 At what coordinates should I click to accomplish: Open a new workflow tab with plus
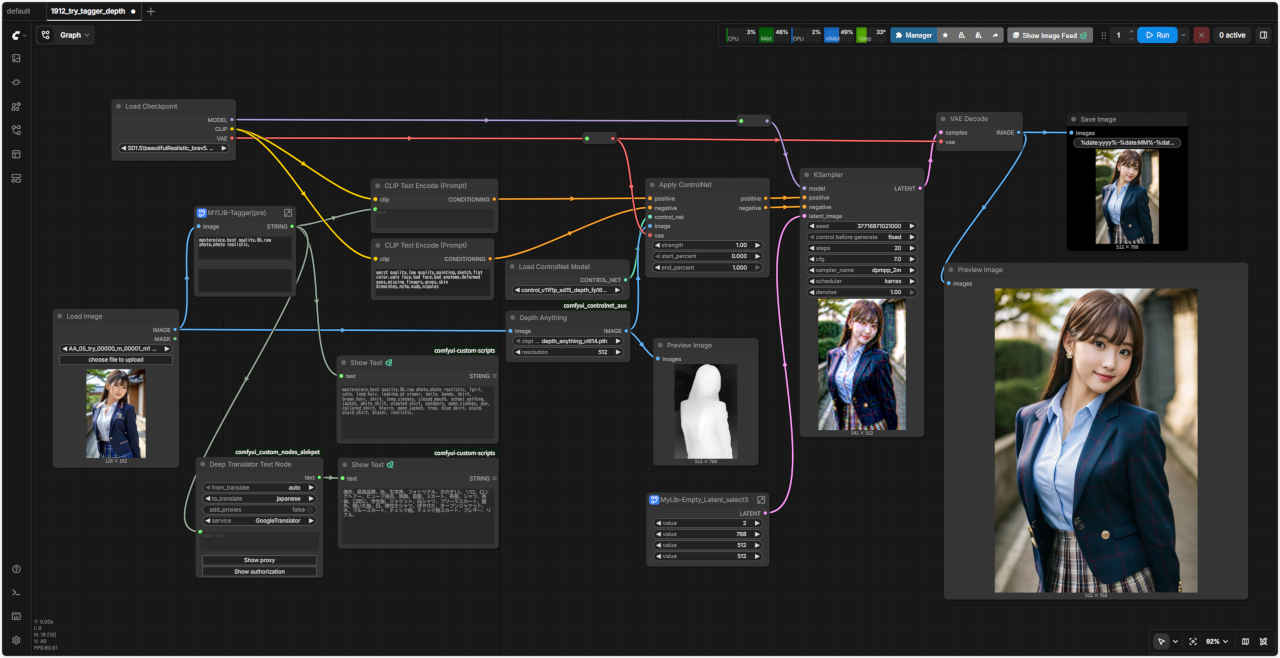click(151, 11)
